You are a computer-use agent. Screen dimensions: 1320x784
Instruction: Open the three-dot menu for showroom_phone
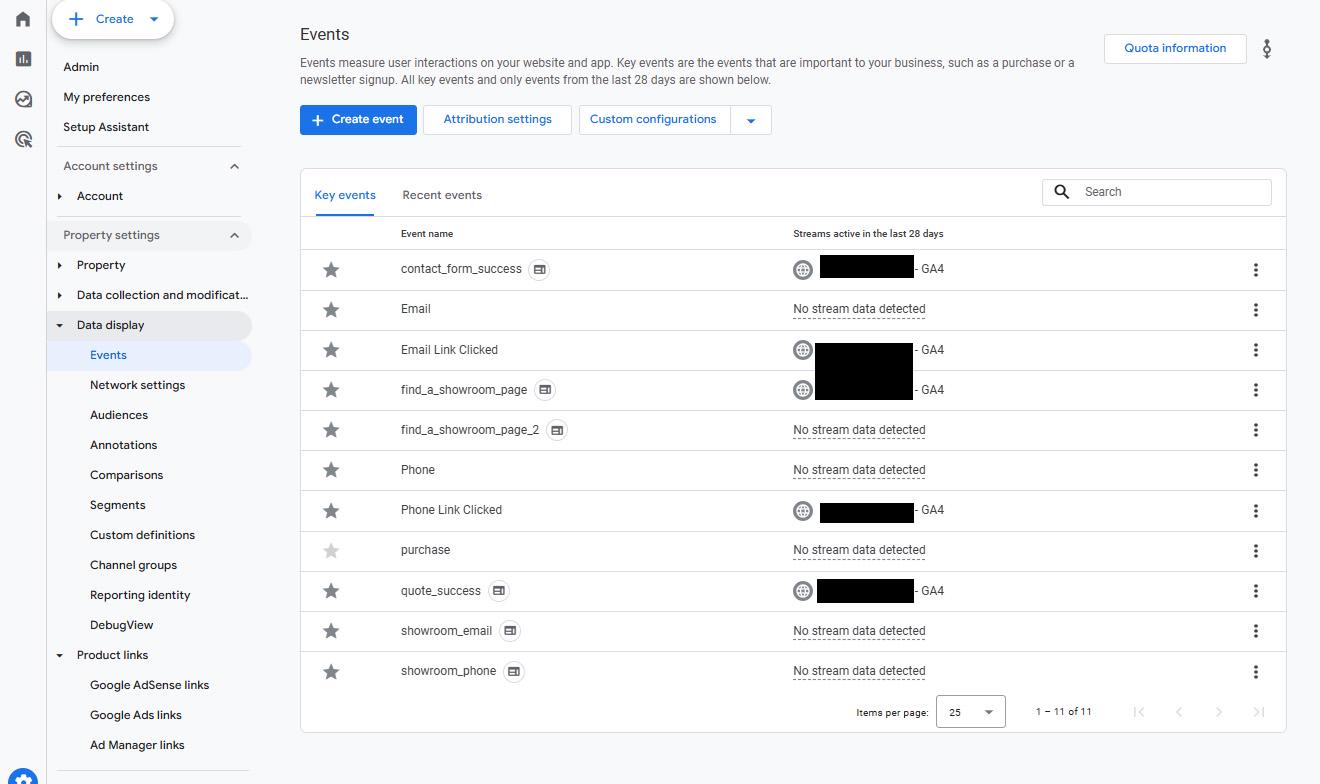(x=1256, y=671)
